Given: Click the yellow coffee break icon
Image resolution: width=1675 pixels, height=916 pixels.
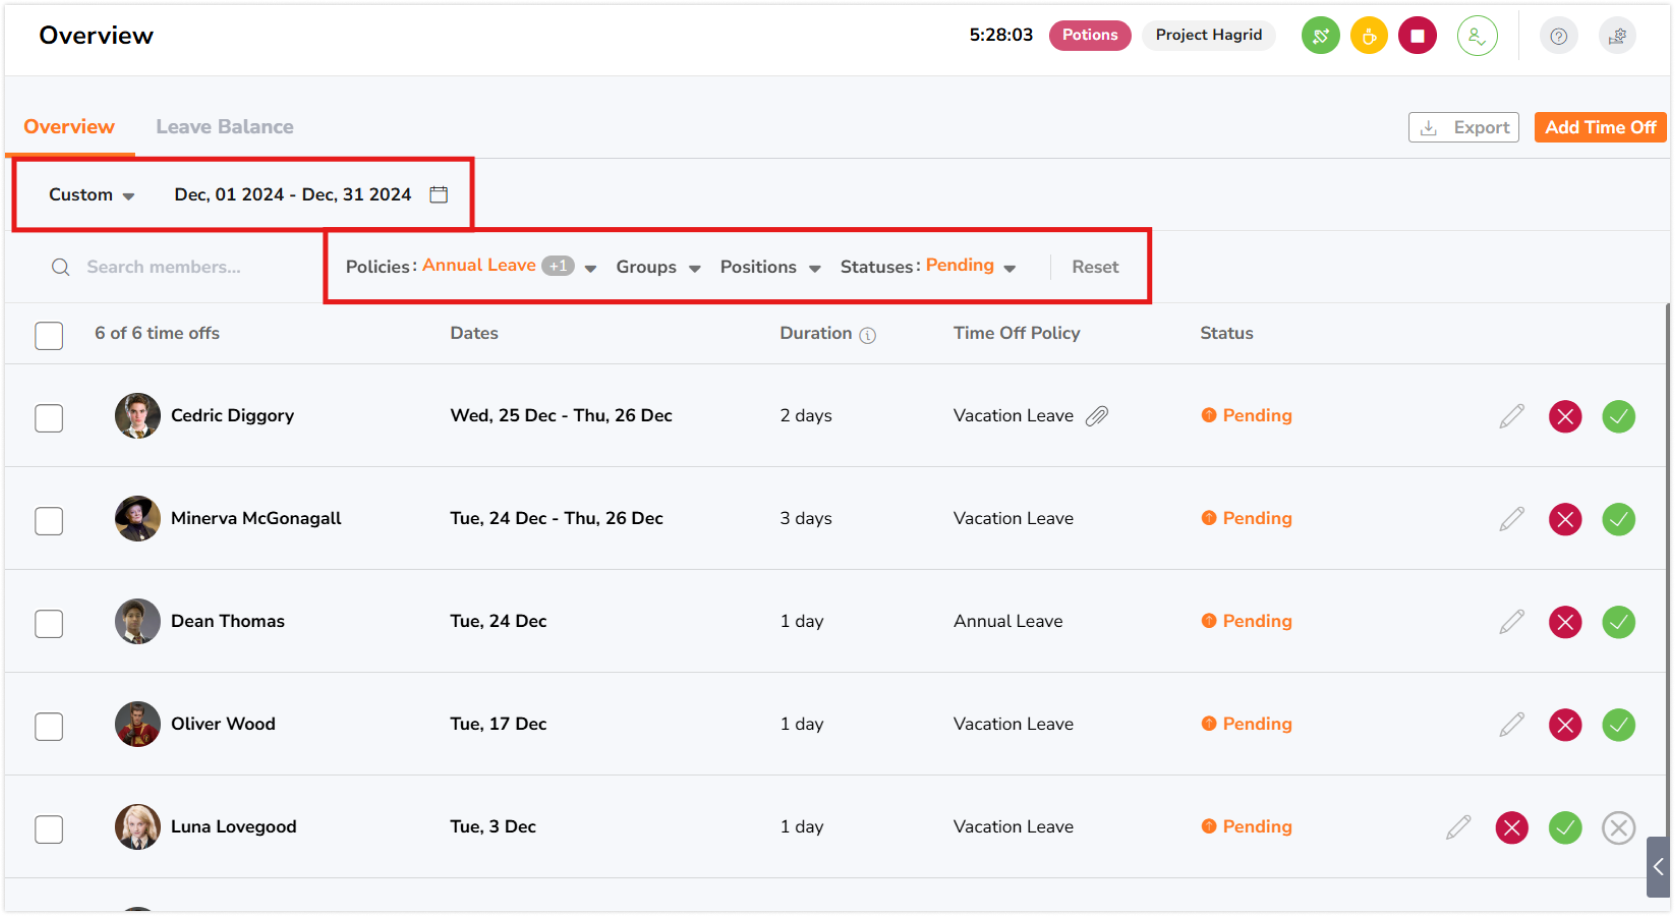Looking at the screenshot, I should (x=1368, y=36).
